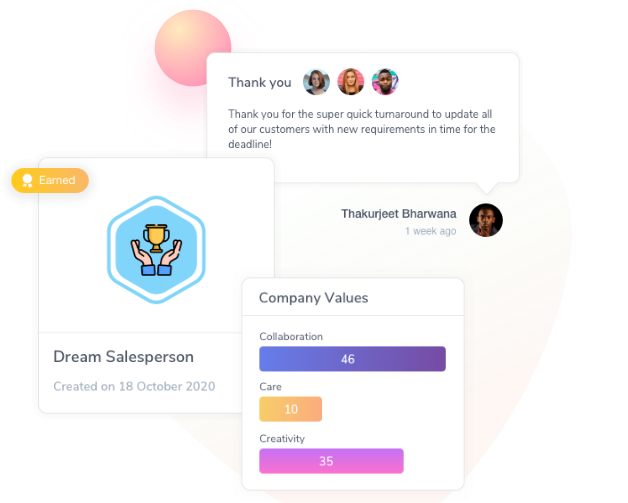Click the Care bar showing 10

pyautogui.click(x=290, y=409)
